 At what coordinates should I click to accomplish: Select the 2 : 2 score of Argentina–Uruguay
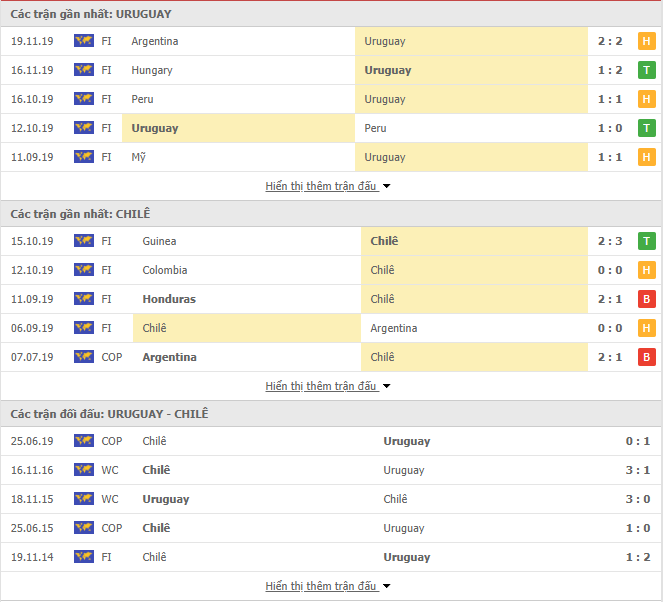[x=610, y=41]
